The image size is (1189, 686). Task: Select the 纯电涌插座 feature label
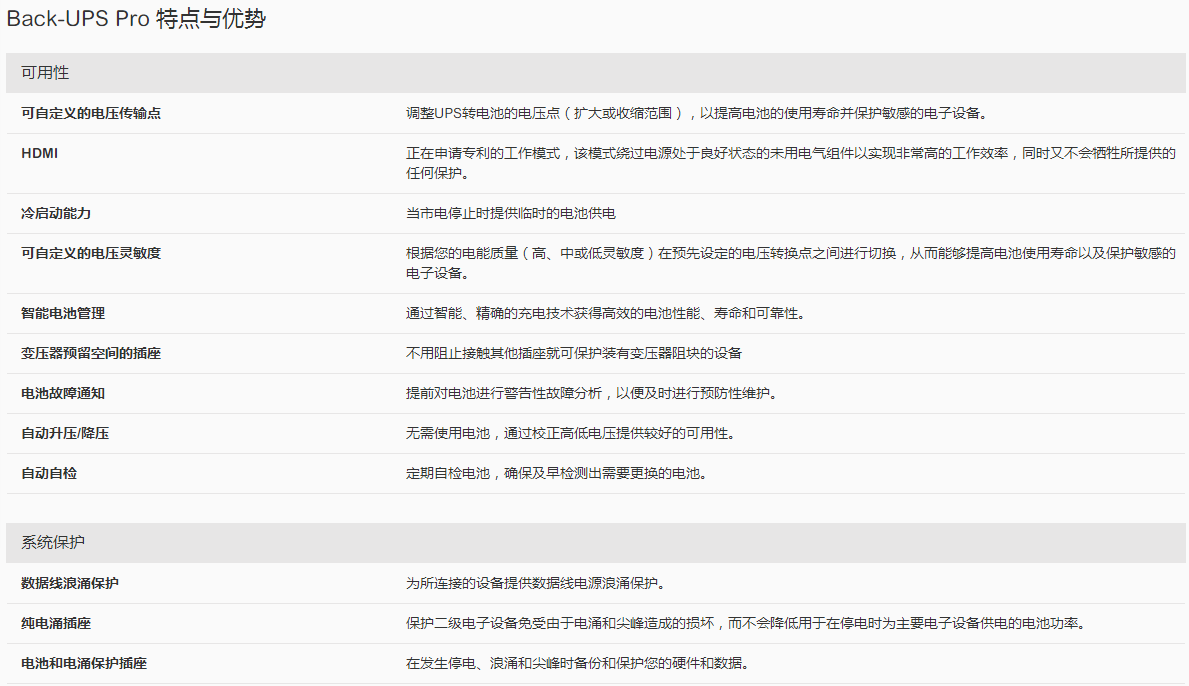[x=56, y=623]
